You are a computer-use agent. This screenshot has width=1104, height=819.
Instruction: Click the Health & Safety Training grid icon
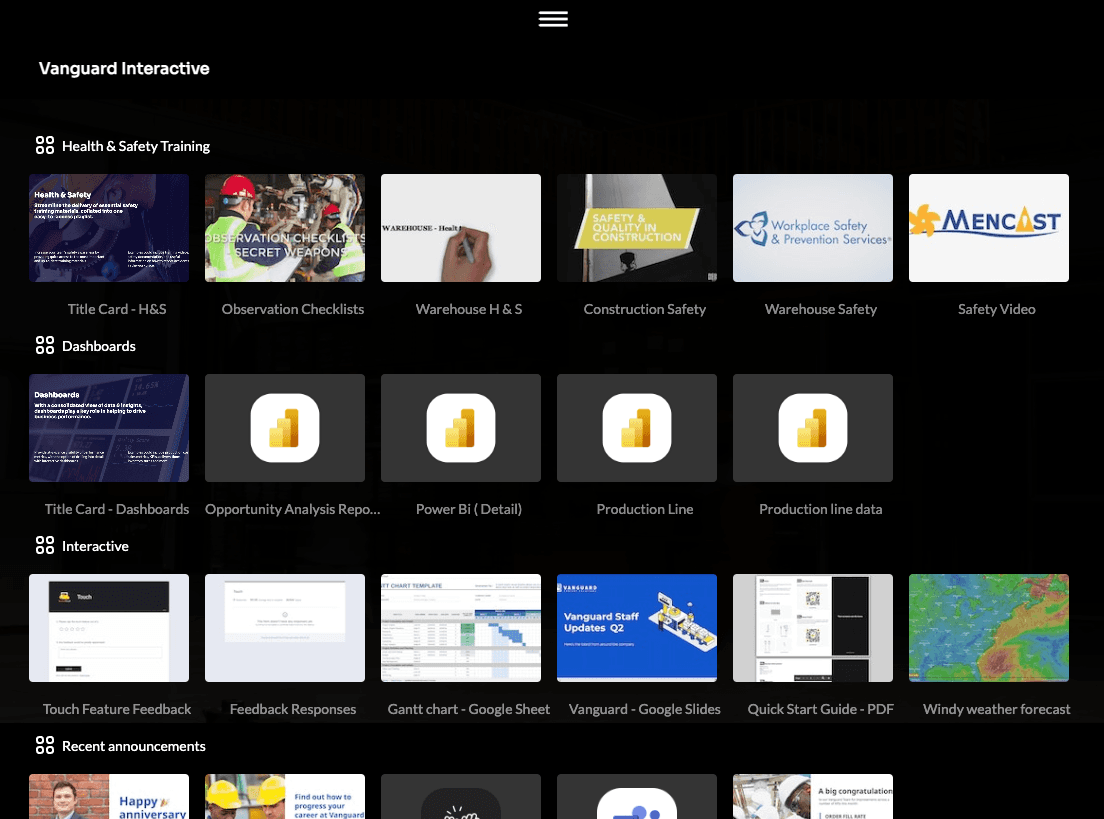pyautogui.click(x=45, y=145)
